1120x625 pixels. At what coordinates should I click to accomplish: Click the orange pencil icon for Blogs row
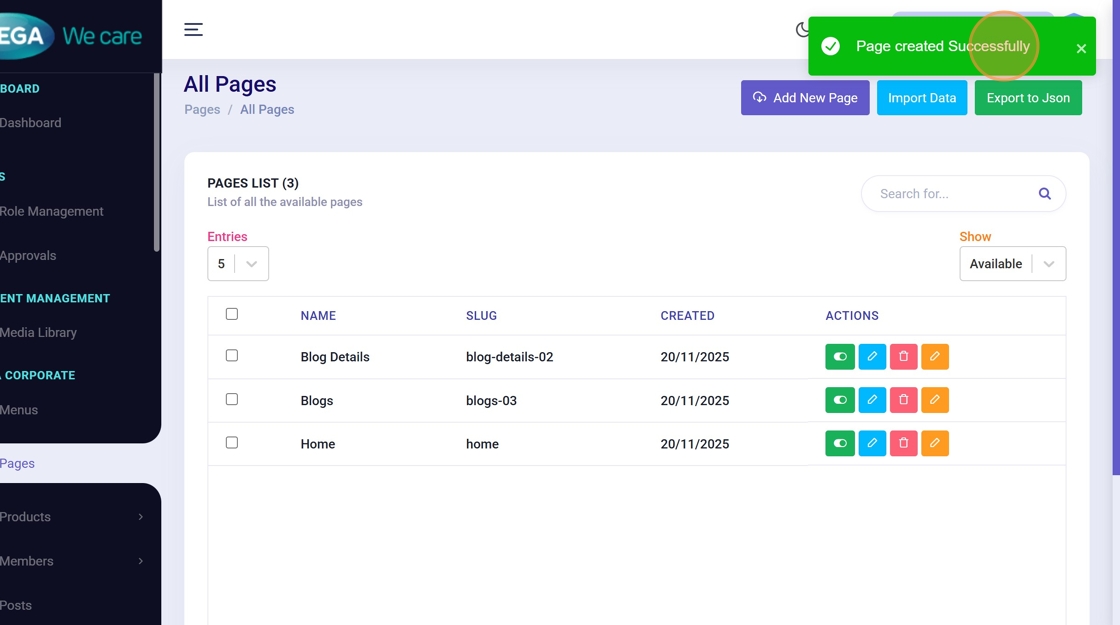point(934,400)
